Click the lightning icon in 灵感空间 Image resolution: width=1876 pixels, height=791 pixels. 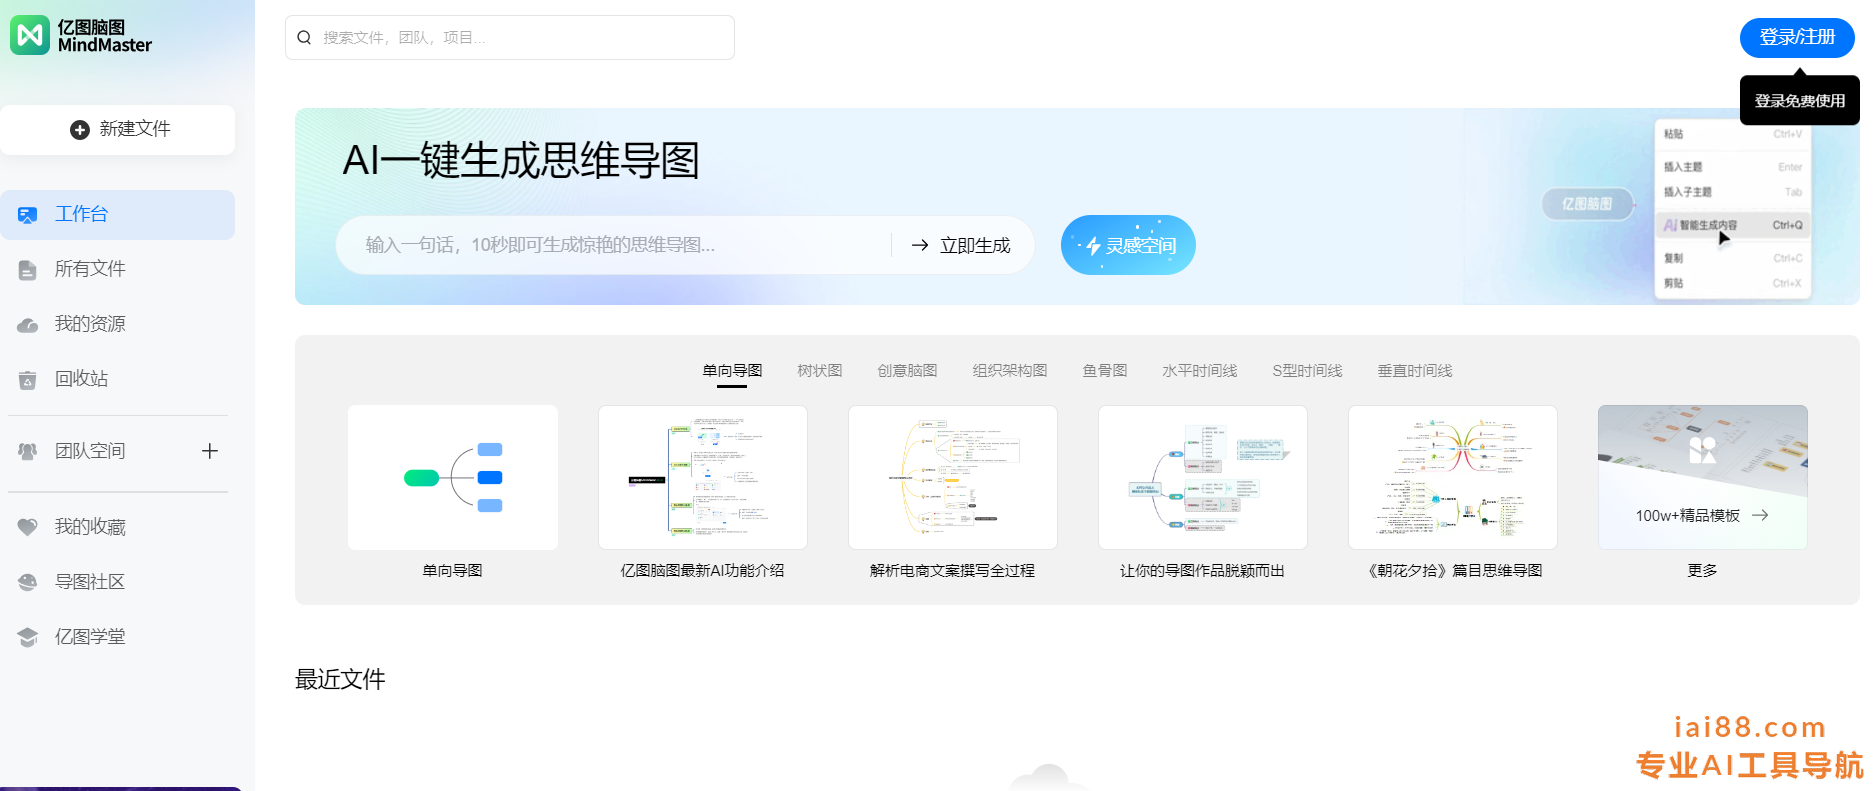point(1093,246)
